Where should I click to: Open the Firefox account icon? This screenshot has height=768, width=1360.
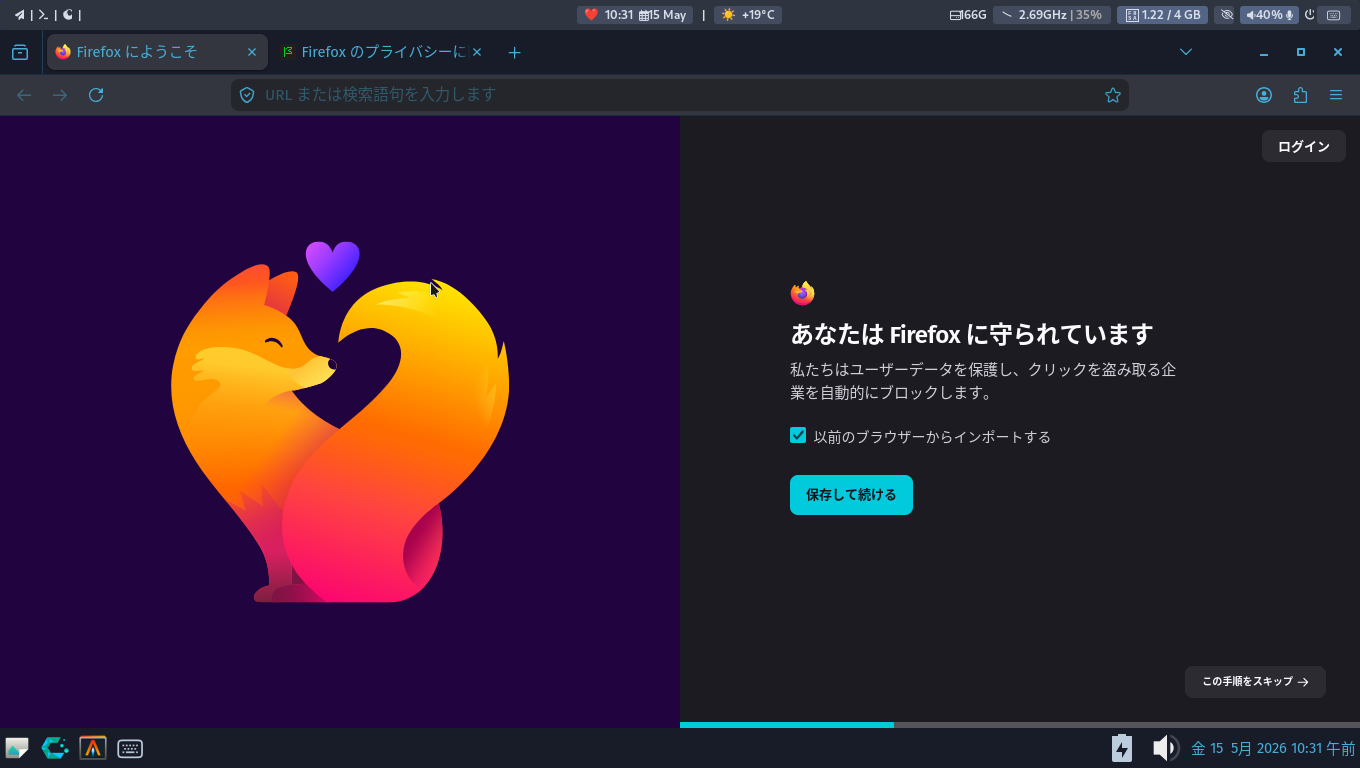[1264, 95]
